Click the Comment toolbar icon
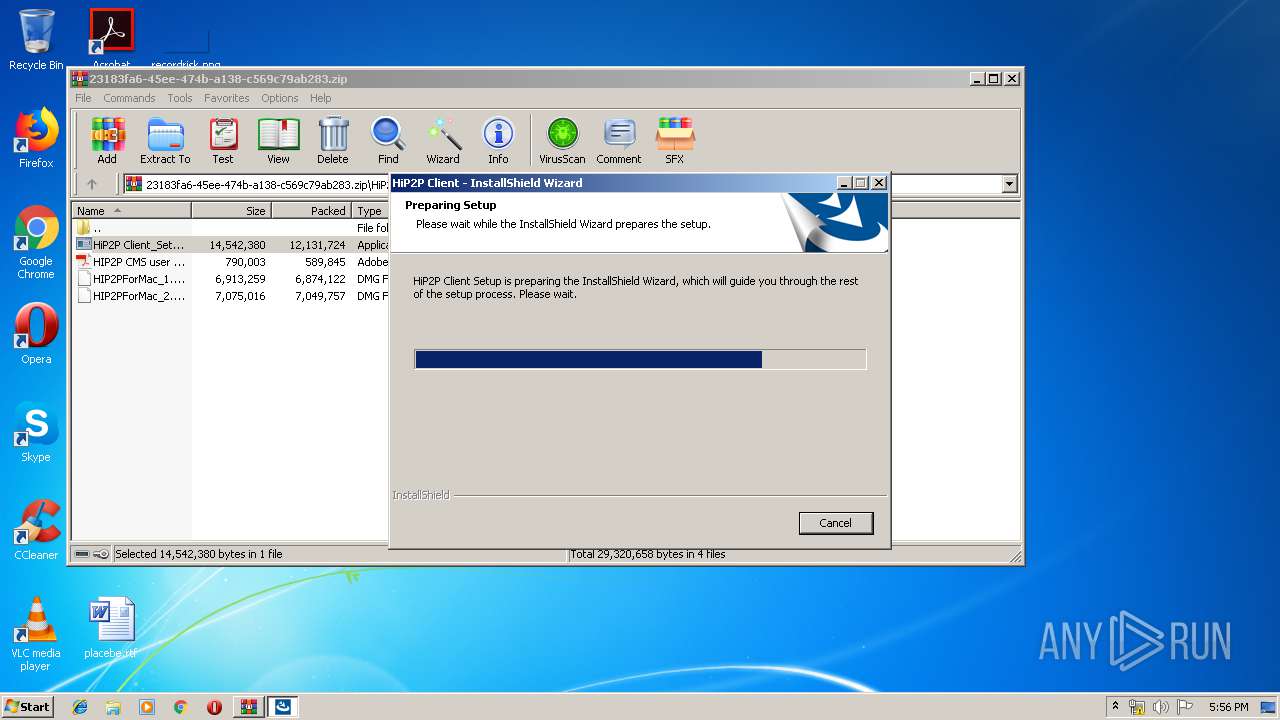 click(619, 140)
